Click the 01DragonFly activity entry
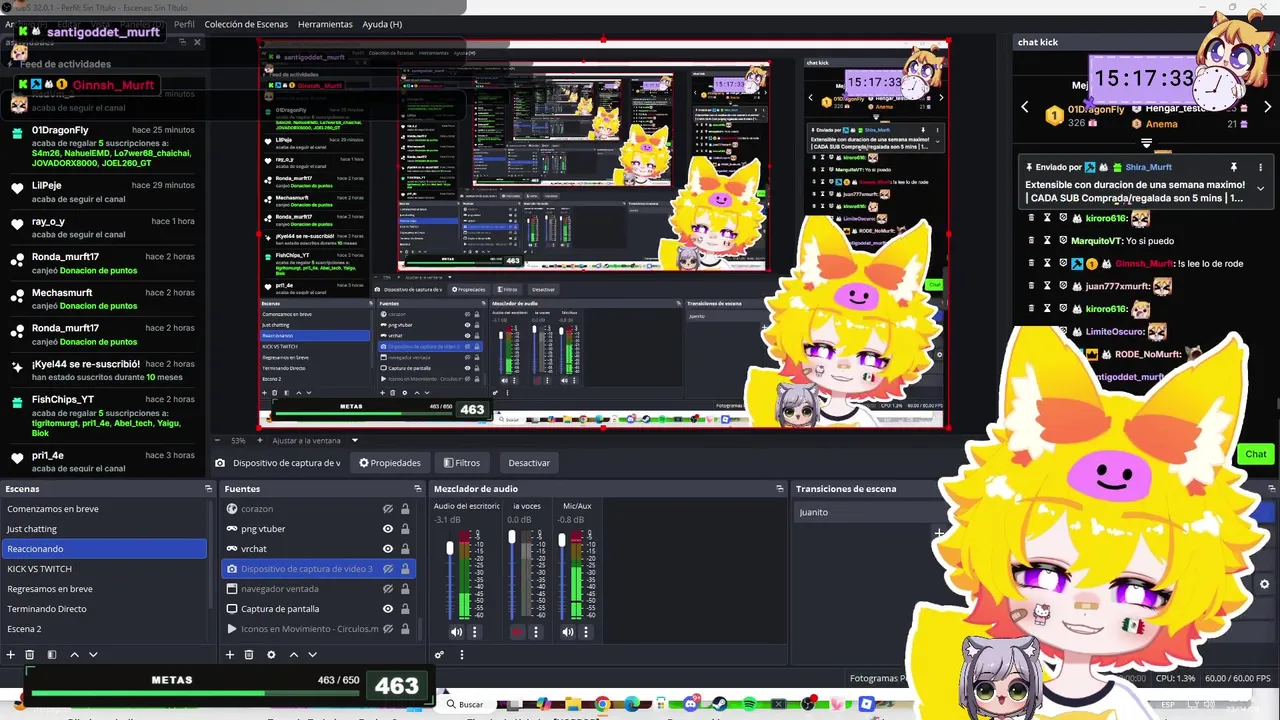1280x720 pixels. (103, 145)
